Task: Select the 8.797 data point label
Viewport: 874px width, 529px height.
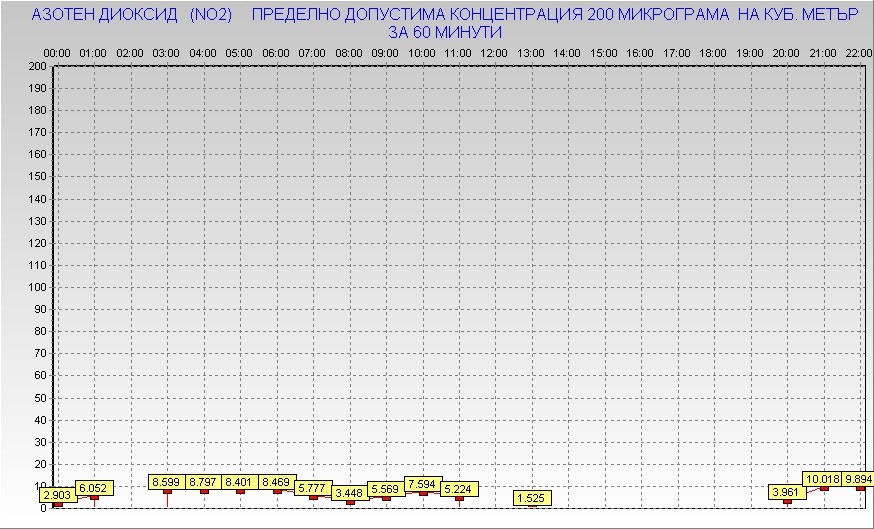Action: (x=204, y=482)
